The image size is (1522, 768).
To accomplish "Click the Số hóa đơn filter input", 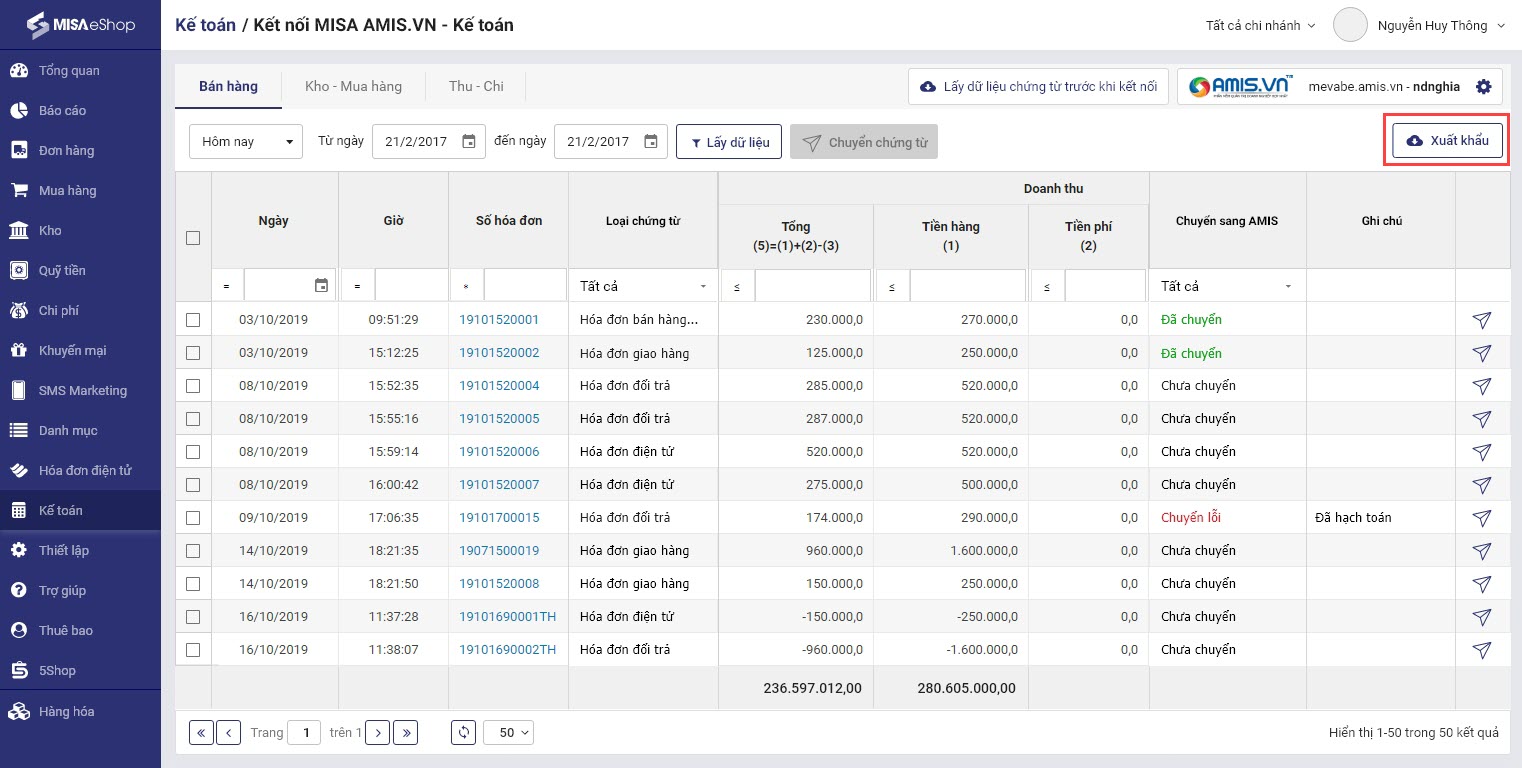I will click(525, 286).
